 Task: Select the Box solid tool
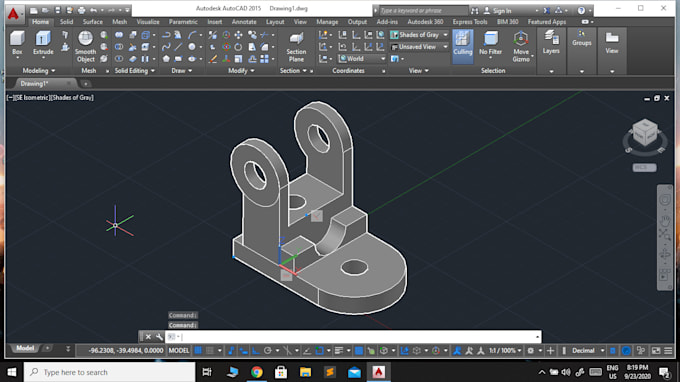17,43
